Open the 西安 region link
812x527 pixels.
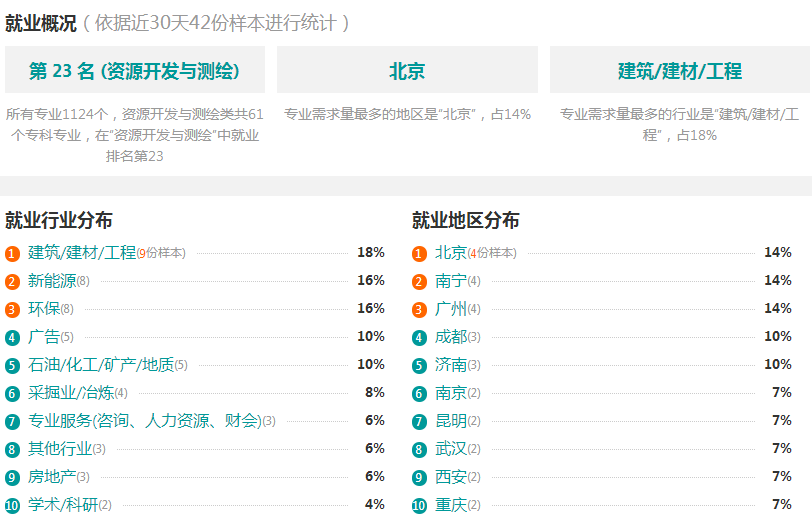(x=451, y=476)
